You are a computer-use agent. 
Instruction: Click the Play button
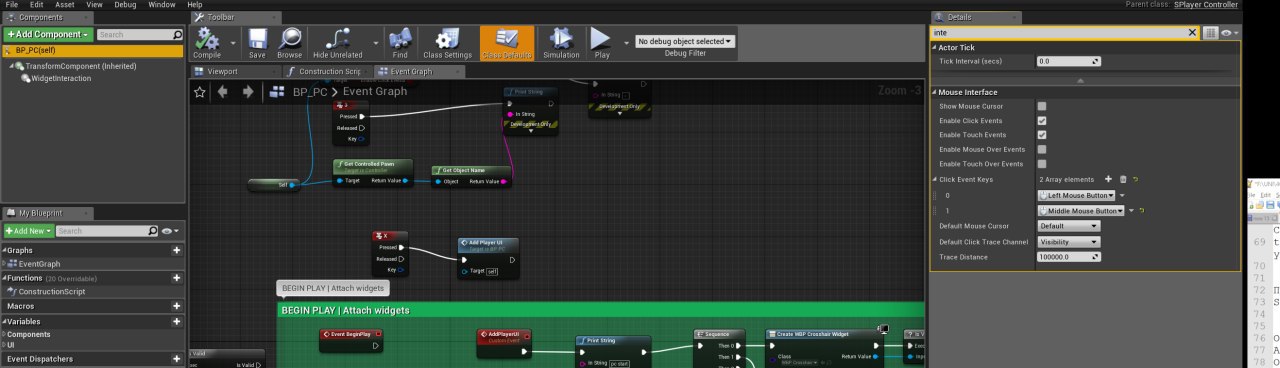pos(601,42)
